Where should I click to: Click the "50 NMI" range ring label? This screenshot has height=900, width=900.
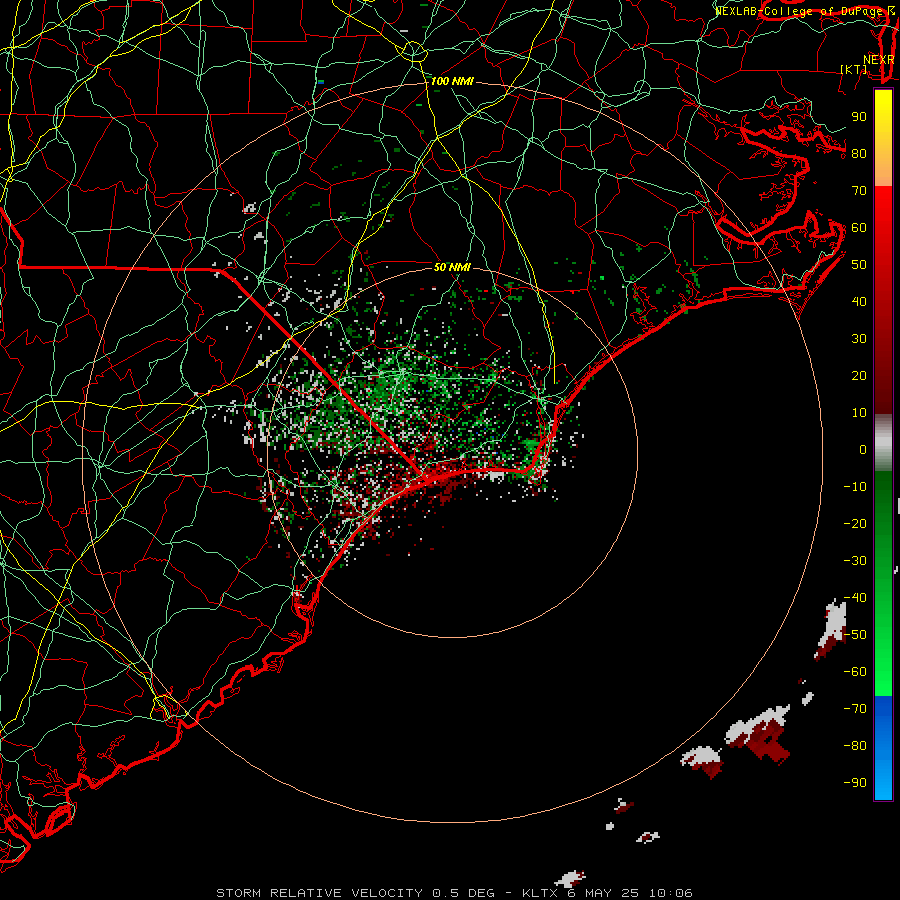pos(452,267)
